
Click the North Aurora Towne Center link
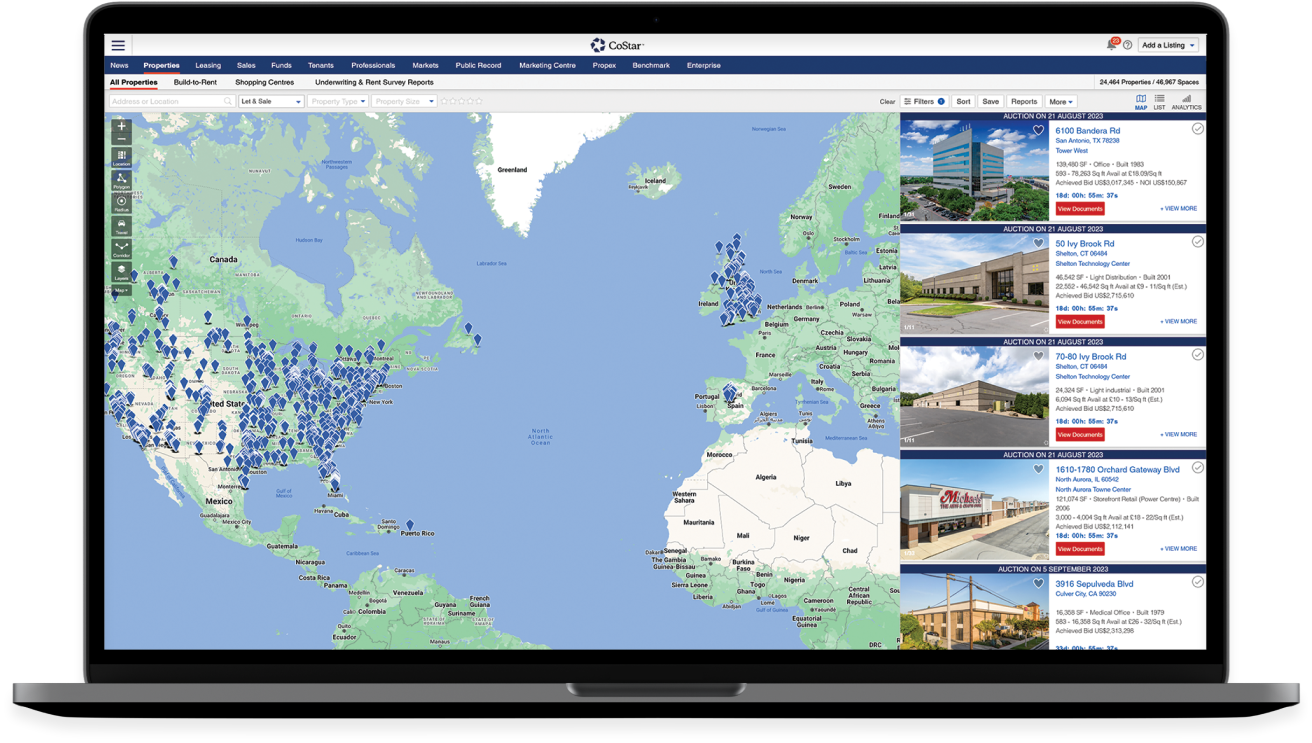point(1093,490)
